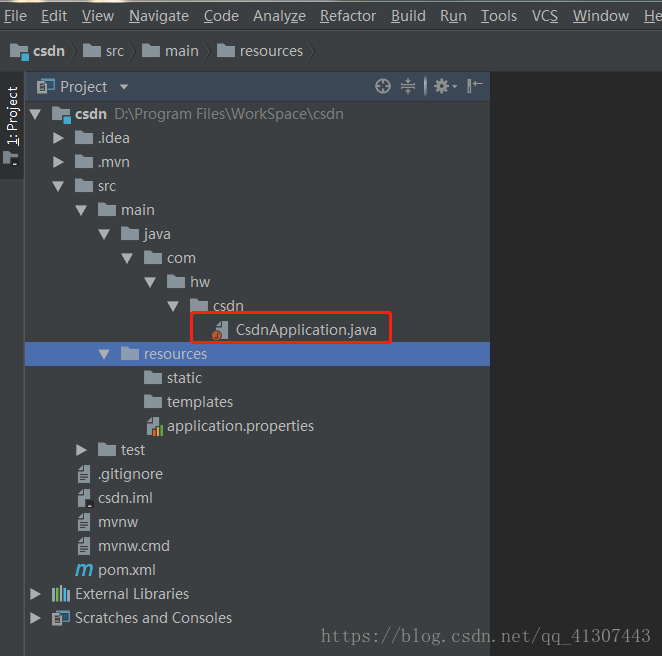This screenshot has height=656, width=662.
Task: Click the .idea folder icon
Action: [84, 138]
